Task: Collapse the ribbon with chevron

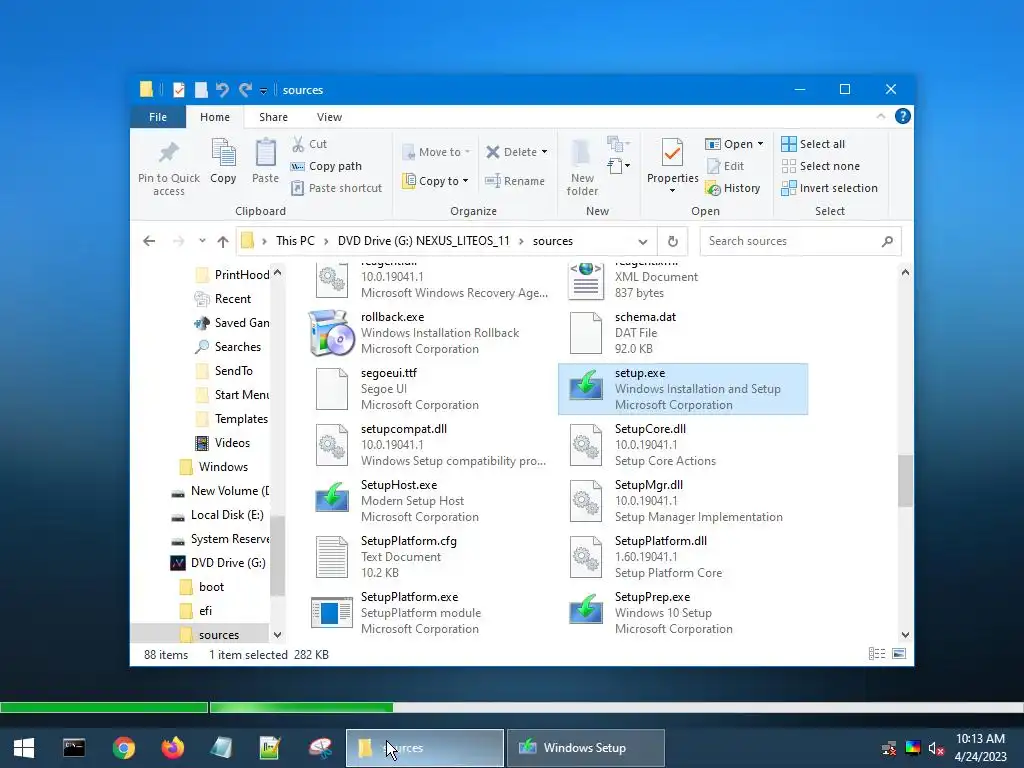Action: [x=880, y=116]
